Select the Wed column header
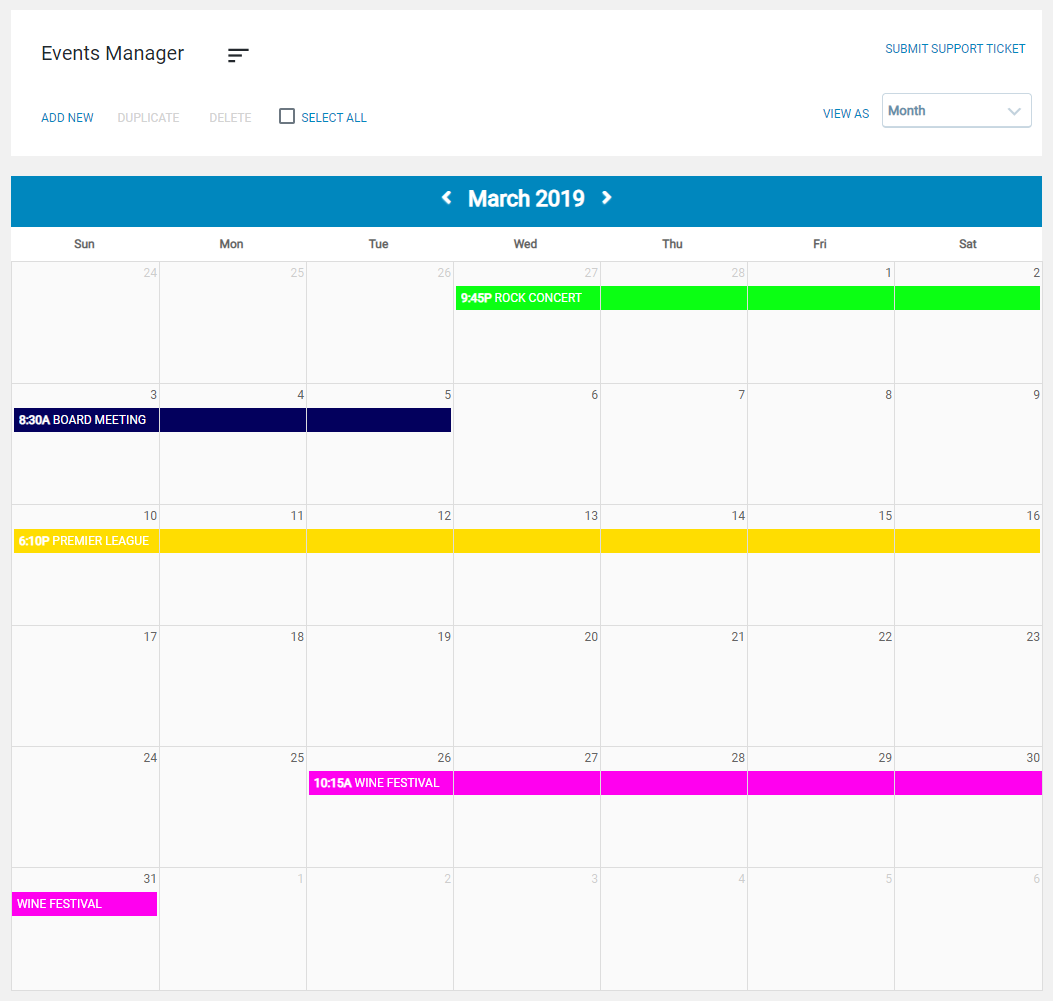The height and width of the screenshot is (1001, 1053). [x=525, y=244]
